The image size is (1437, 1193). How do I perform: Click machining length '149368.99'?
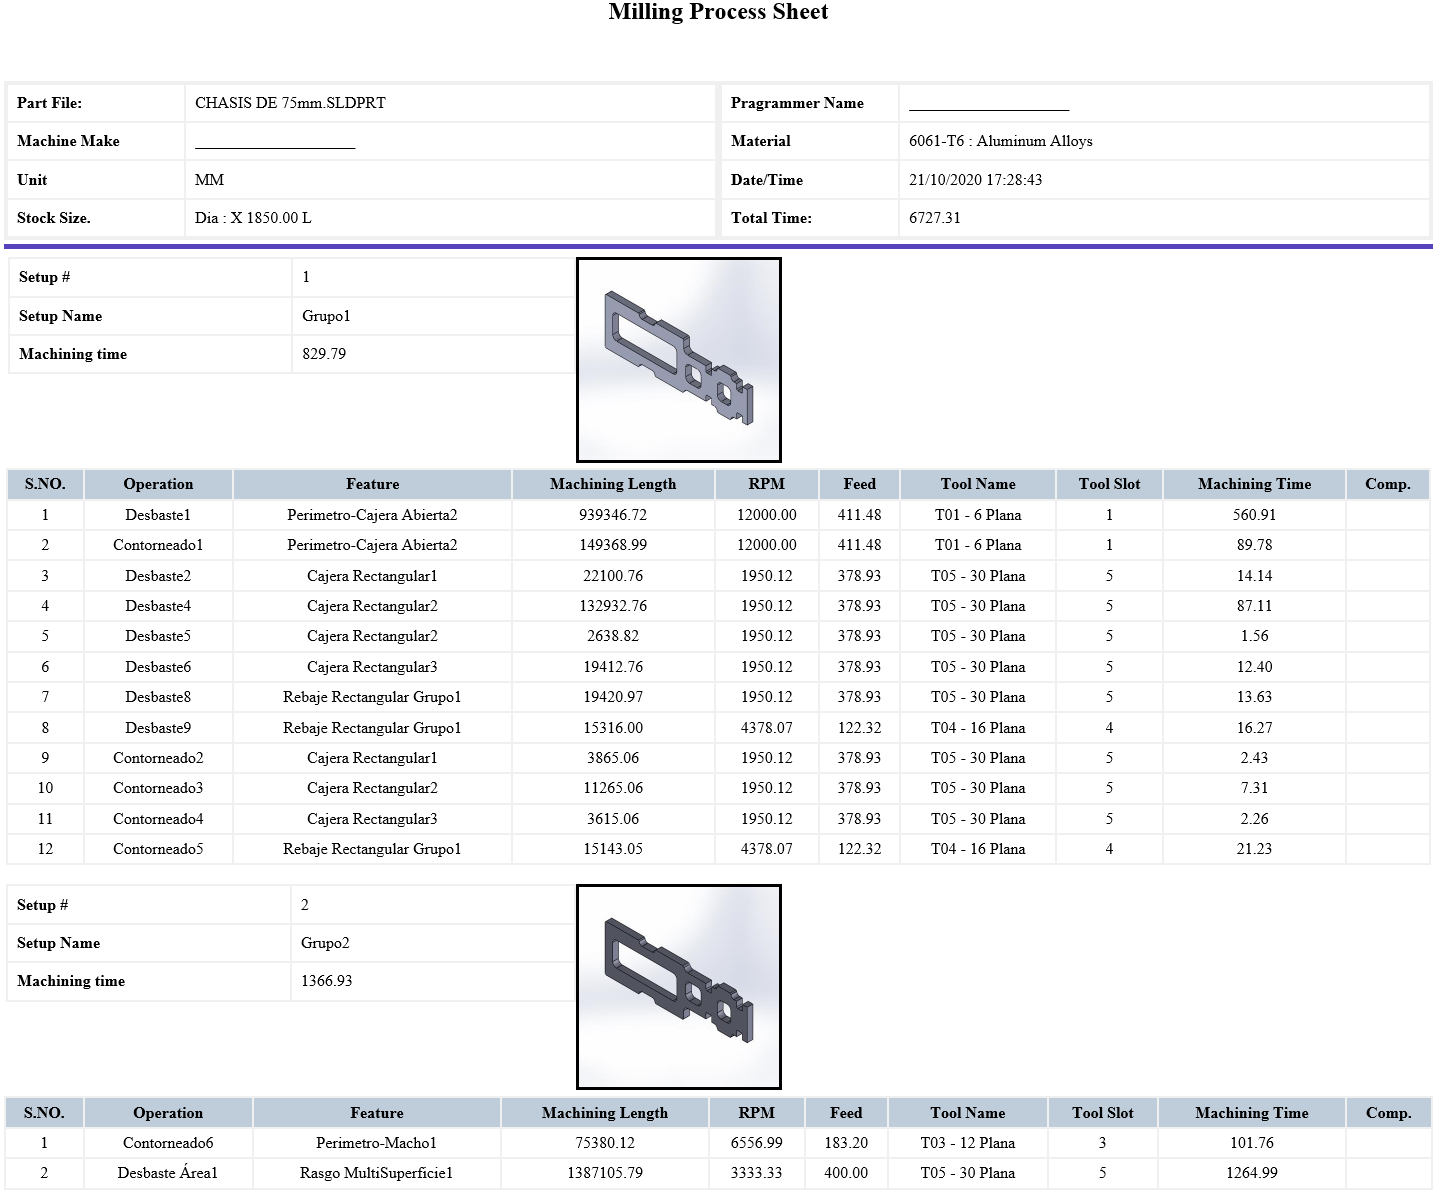click(x=613, y=545)
